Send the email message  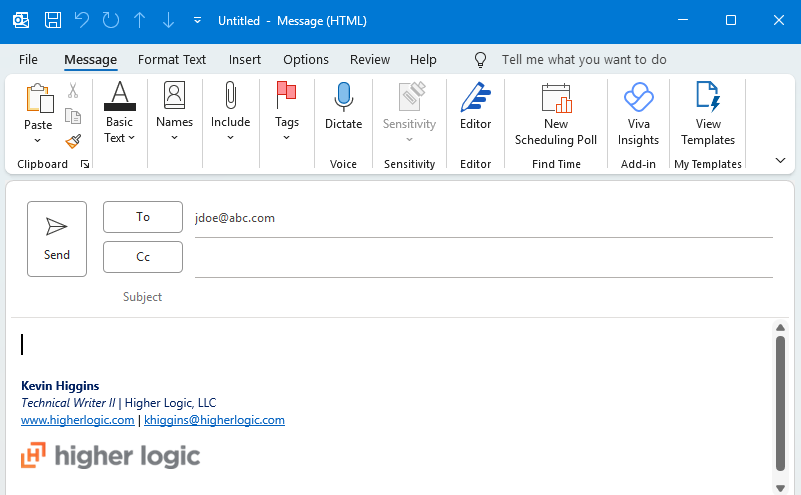[x=57, y=239]
